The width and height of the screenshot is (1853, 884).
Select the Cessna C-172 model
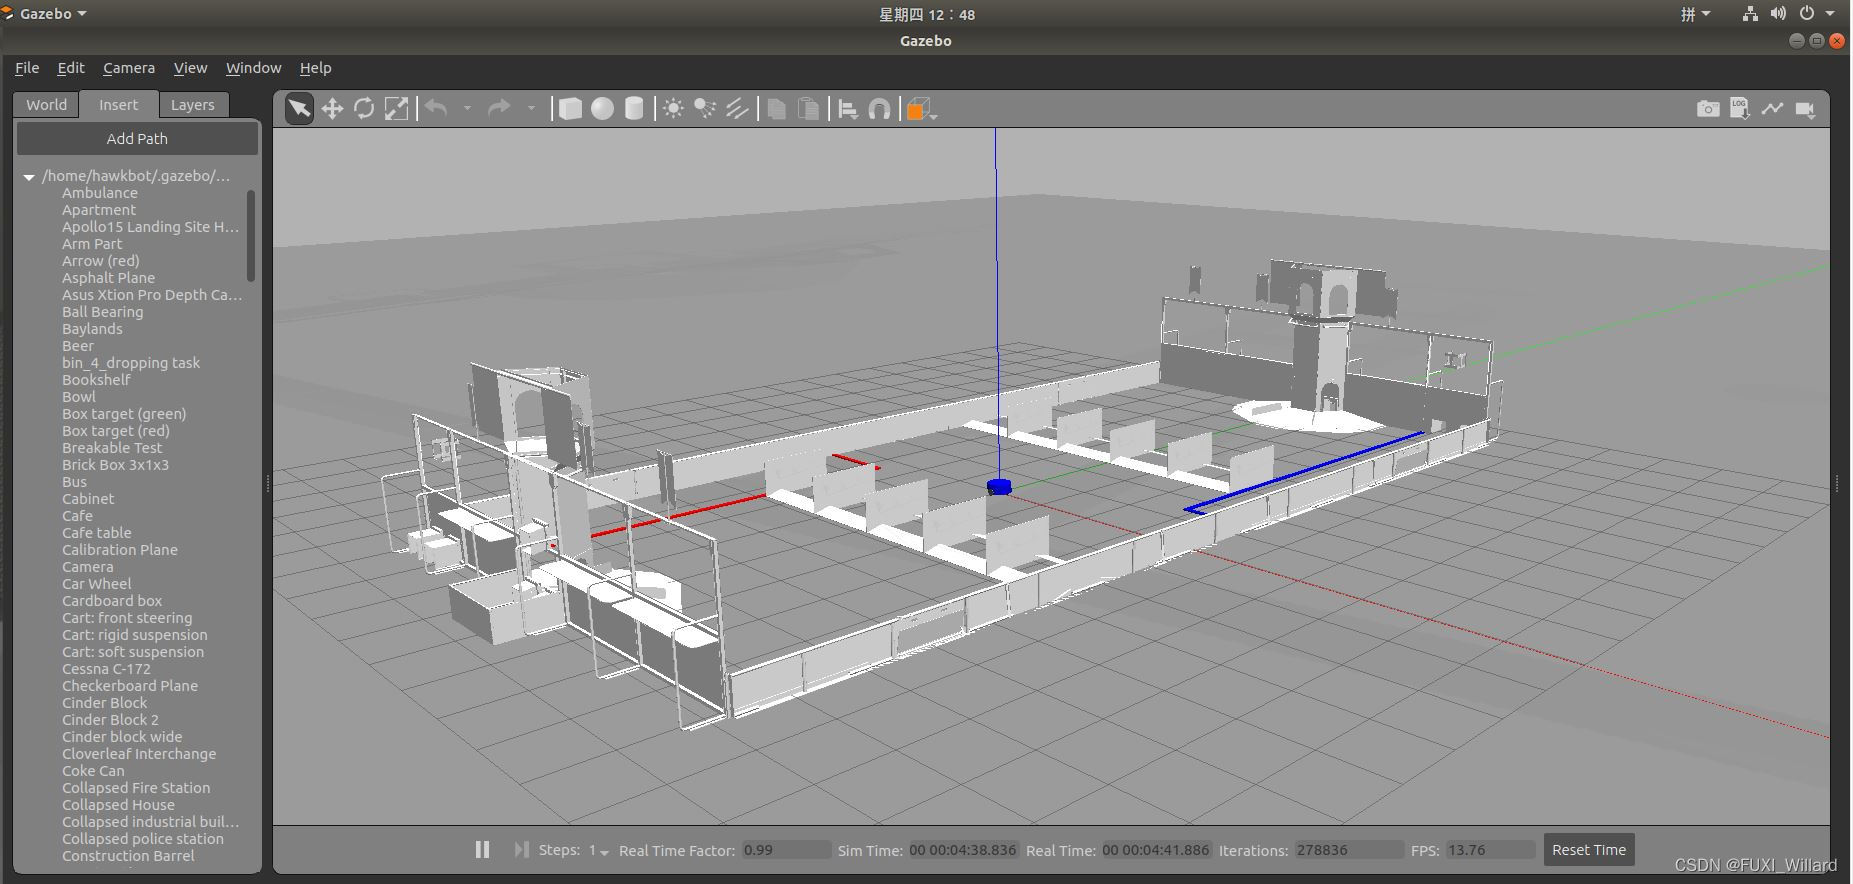point(106,669)
